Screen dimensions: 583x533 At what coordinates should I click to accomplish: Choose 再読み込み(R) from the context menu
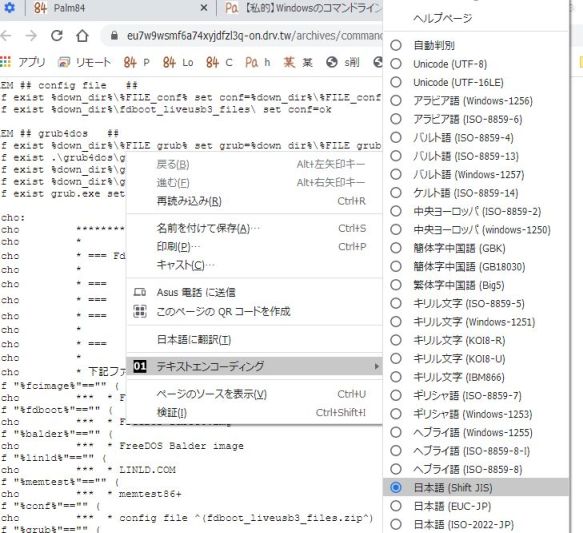[x=254, y=201]
